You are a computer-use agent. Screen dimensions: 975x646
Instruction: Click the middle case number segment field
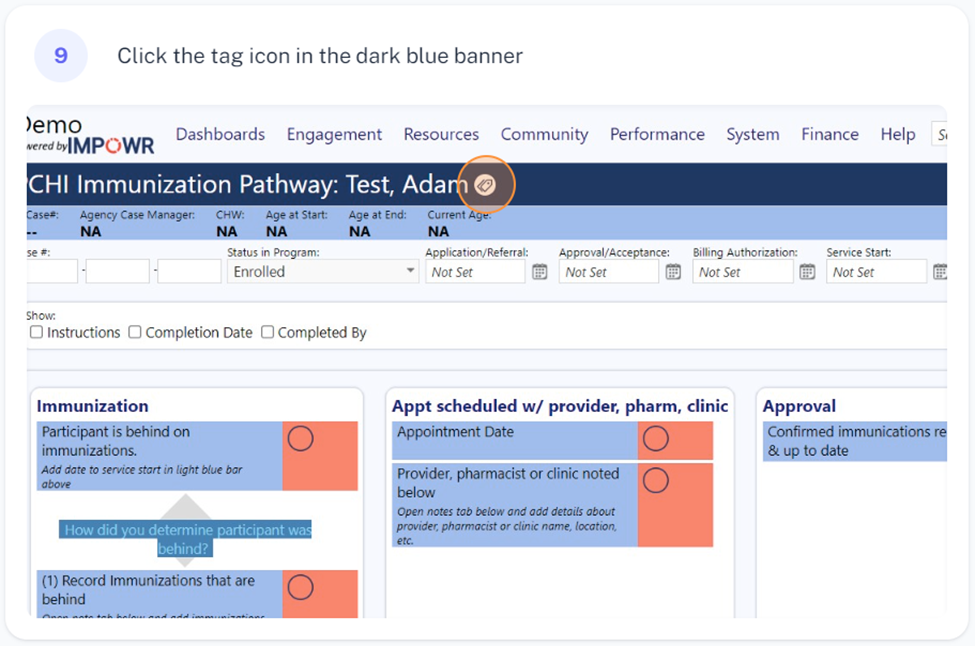[x=118, y=272]
